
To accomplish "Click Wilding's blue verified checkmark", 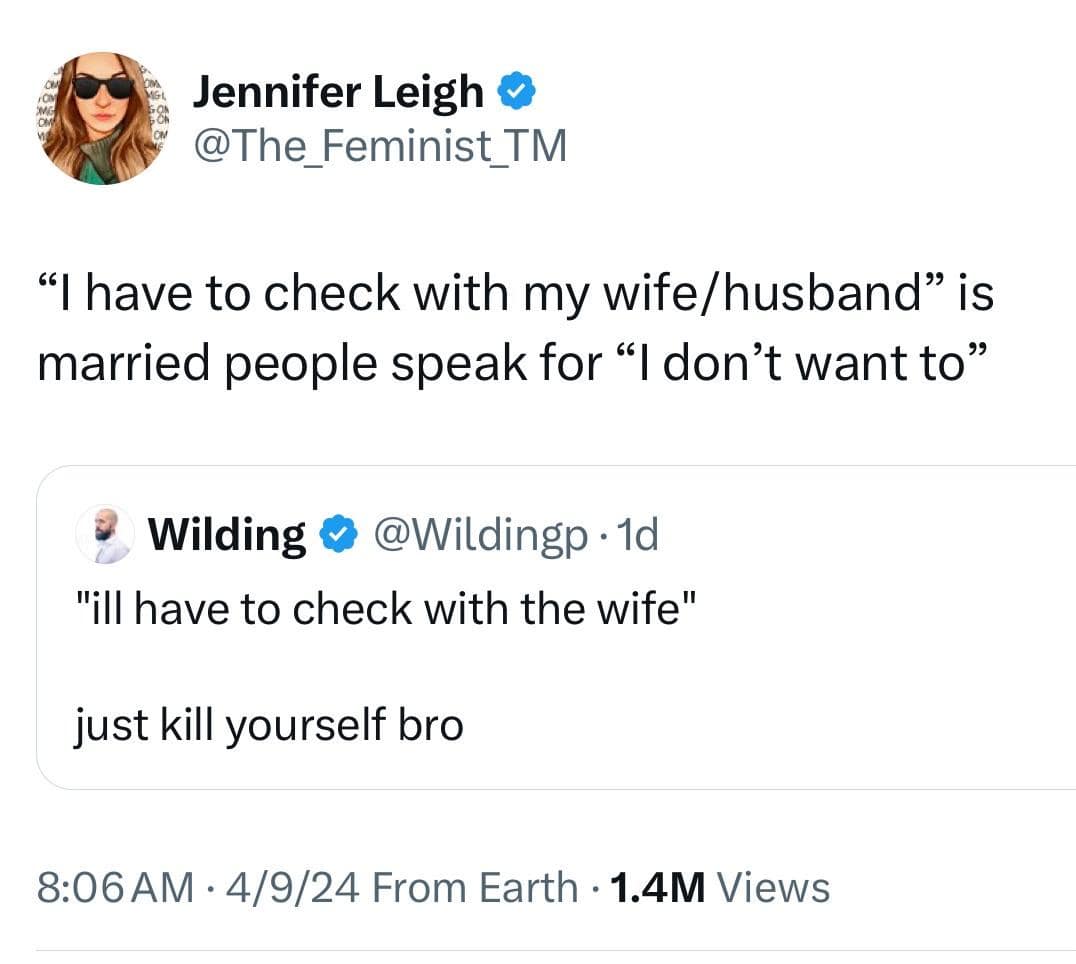I will pyautogui.click(x=340, y=533).
